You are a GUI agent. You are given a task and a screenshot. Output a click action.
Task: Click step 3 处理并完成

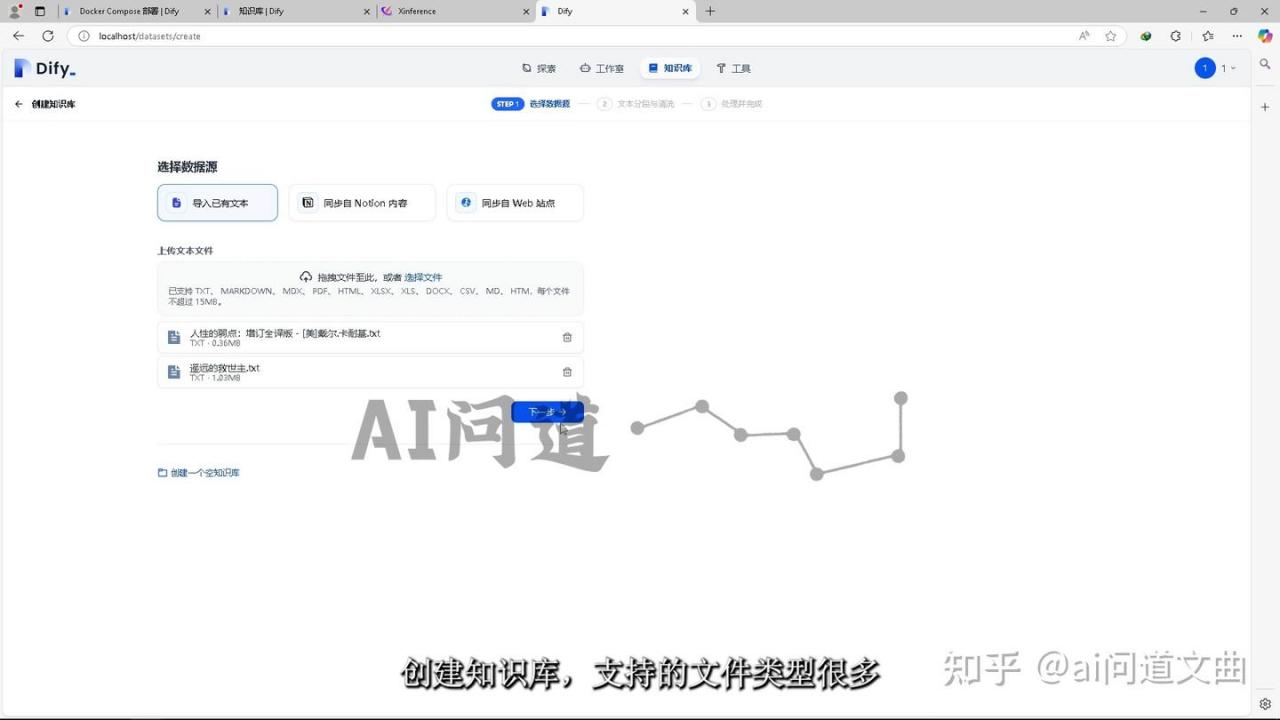(732, 104)
